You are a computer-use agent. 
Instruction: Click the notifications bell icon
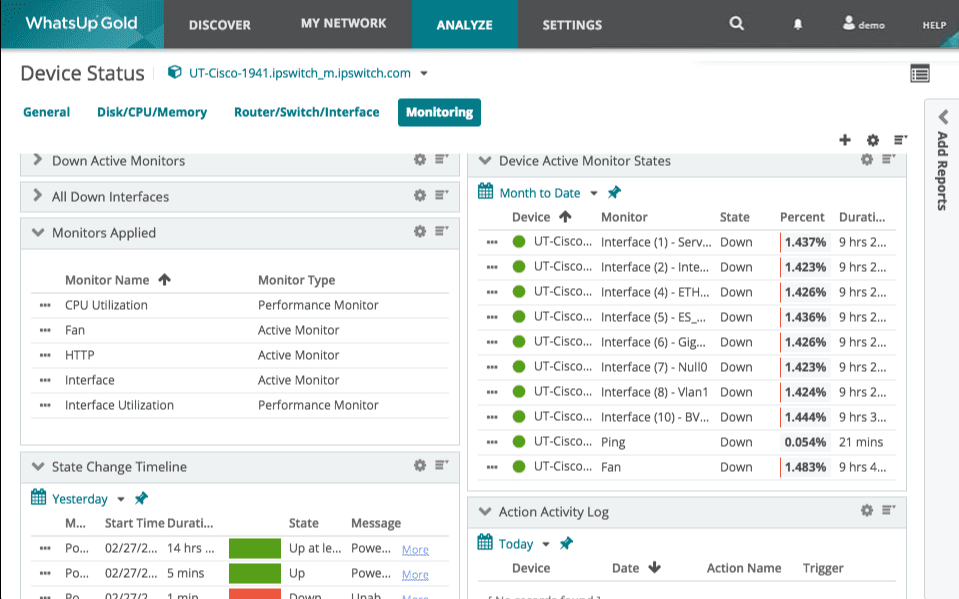click(797, 25)
